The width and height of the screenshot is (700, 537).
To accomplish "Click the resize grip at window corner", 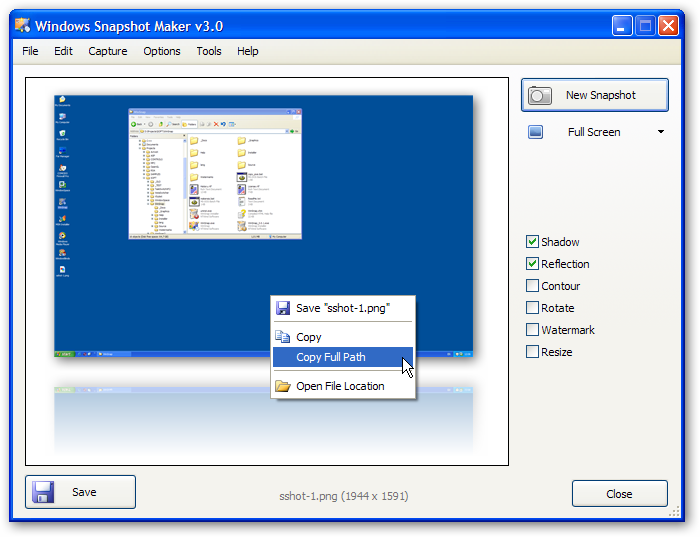I will pyautogui.click(x=675, y=512).
